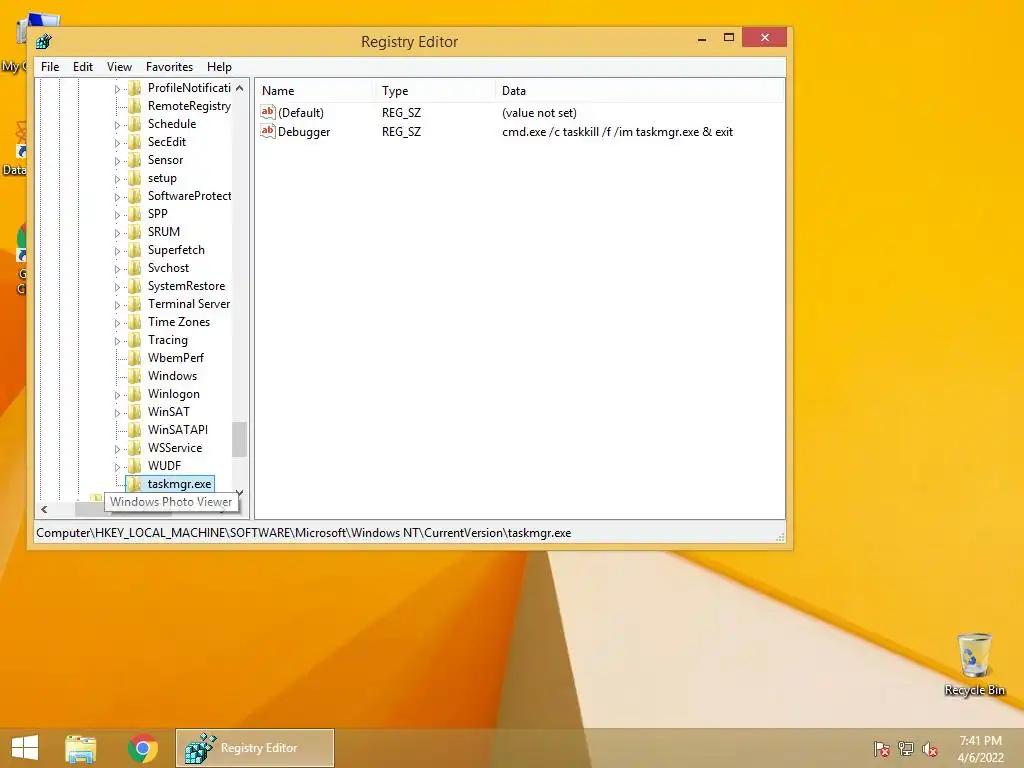The height and width of the screenshot is (768, 1024).
Task: Click the SystemRestore folder icon
Action: click(135, 286)
